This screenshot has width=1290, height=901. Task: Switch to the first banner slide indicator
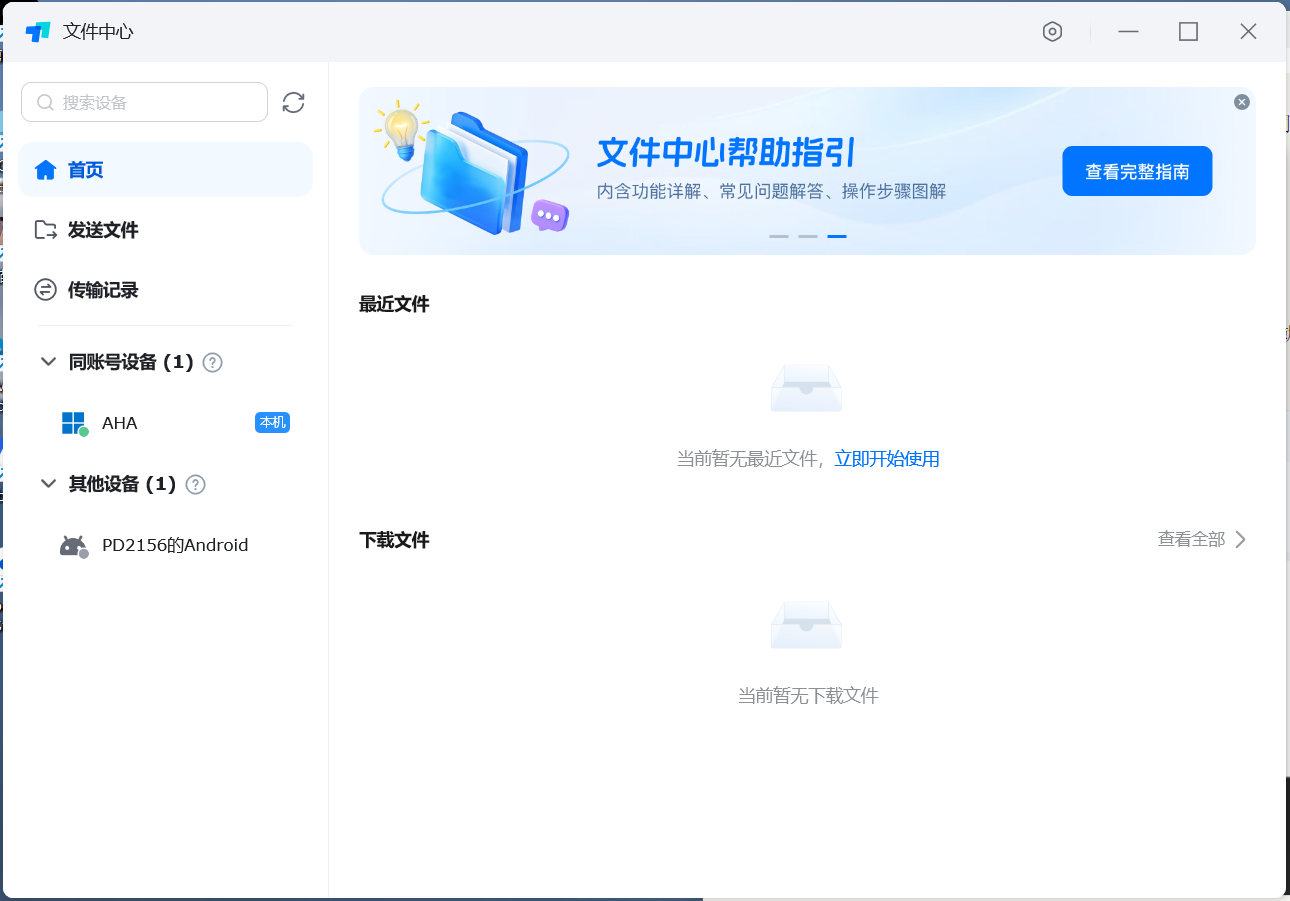pyautogui.click(x=778, y=237)
